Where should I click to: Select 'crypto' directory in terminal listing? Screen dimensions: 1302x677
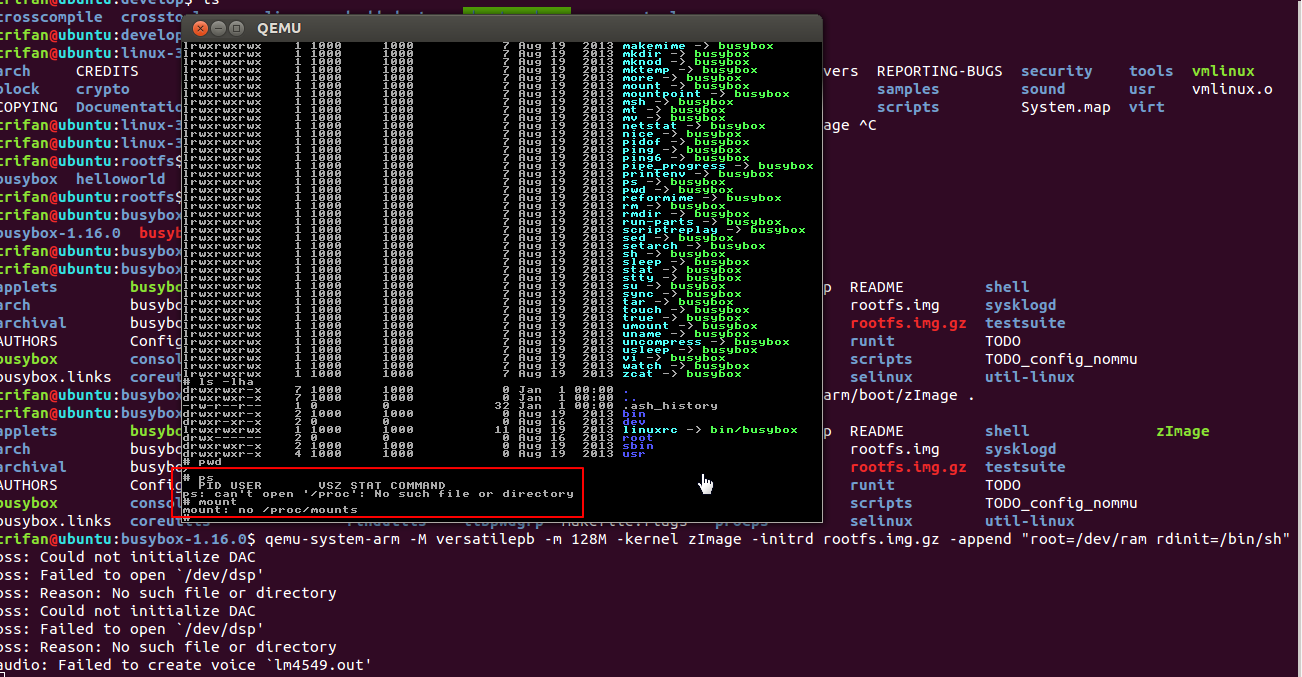pos(103,89)
